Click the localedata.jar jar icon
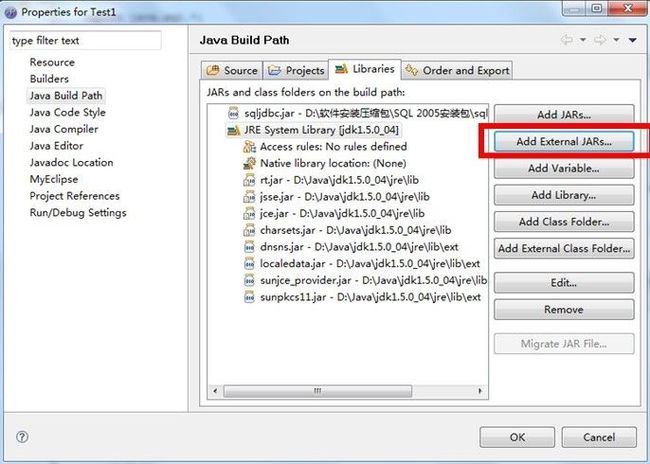The width and height of the screenshot is (650, 464). click(249, 264)
